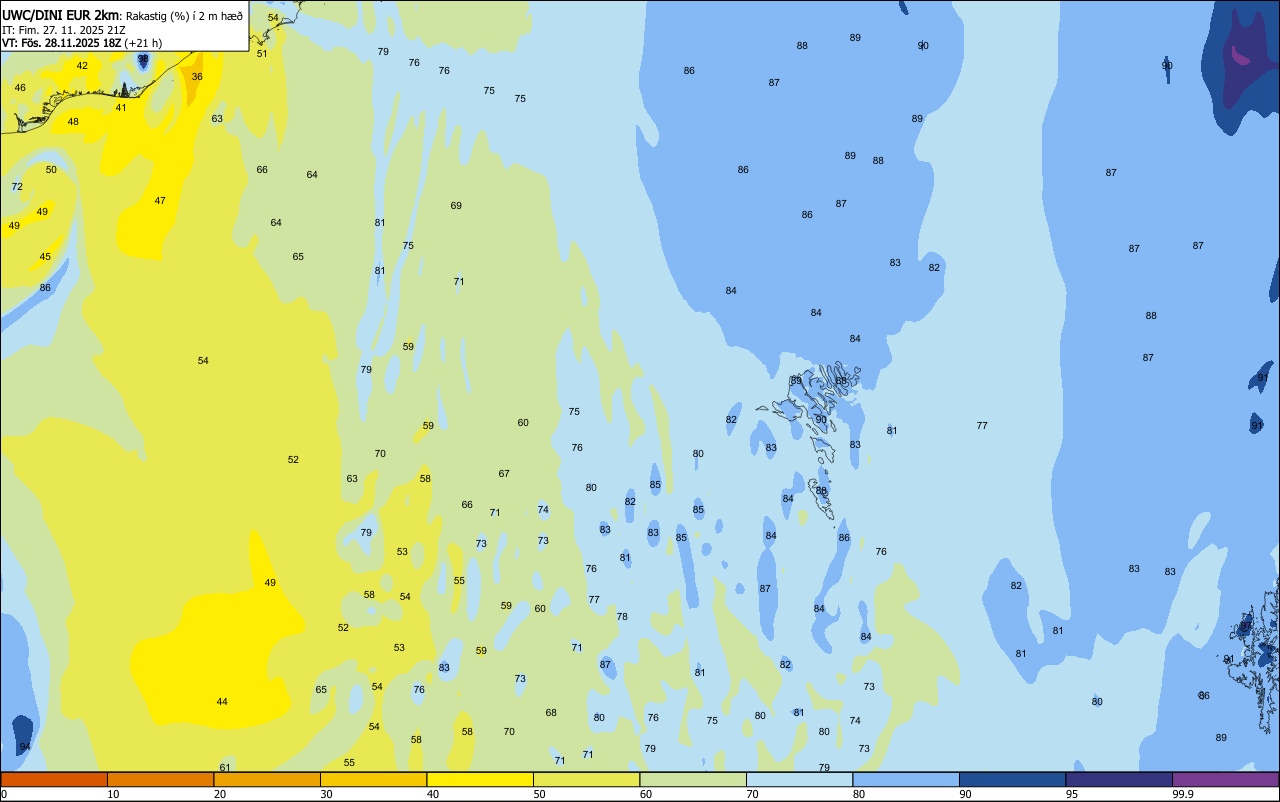
Task: Click the 60–70 light green legend swatch
Action: [693, 779]
